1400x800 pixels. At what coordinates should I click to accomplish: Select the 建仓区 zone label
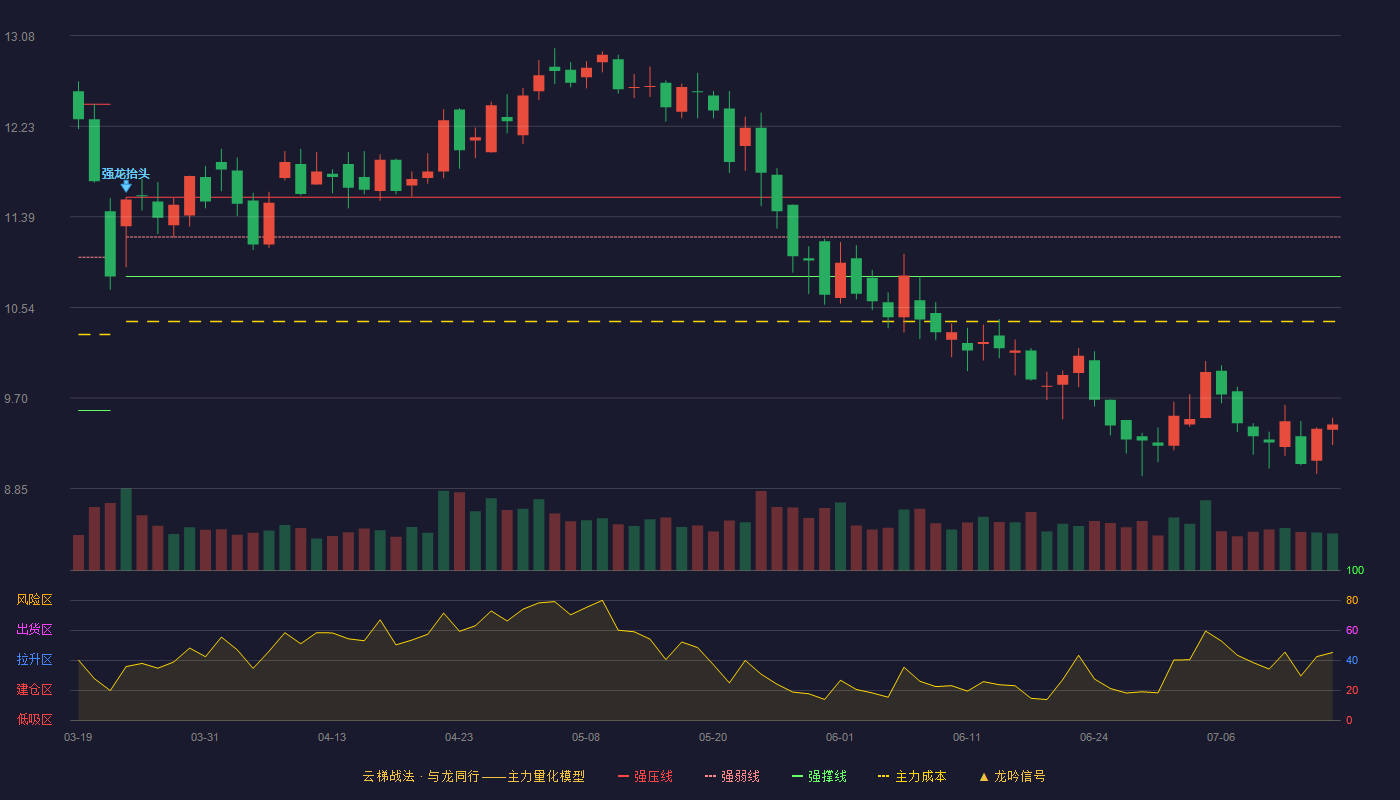click(34, 690)
